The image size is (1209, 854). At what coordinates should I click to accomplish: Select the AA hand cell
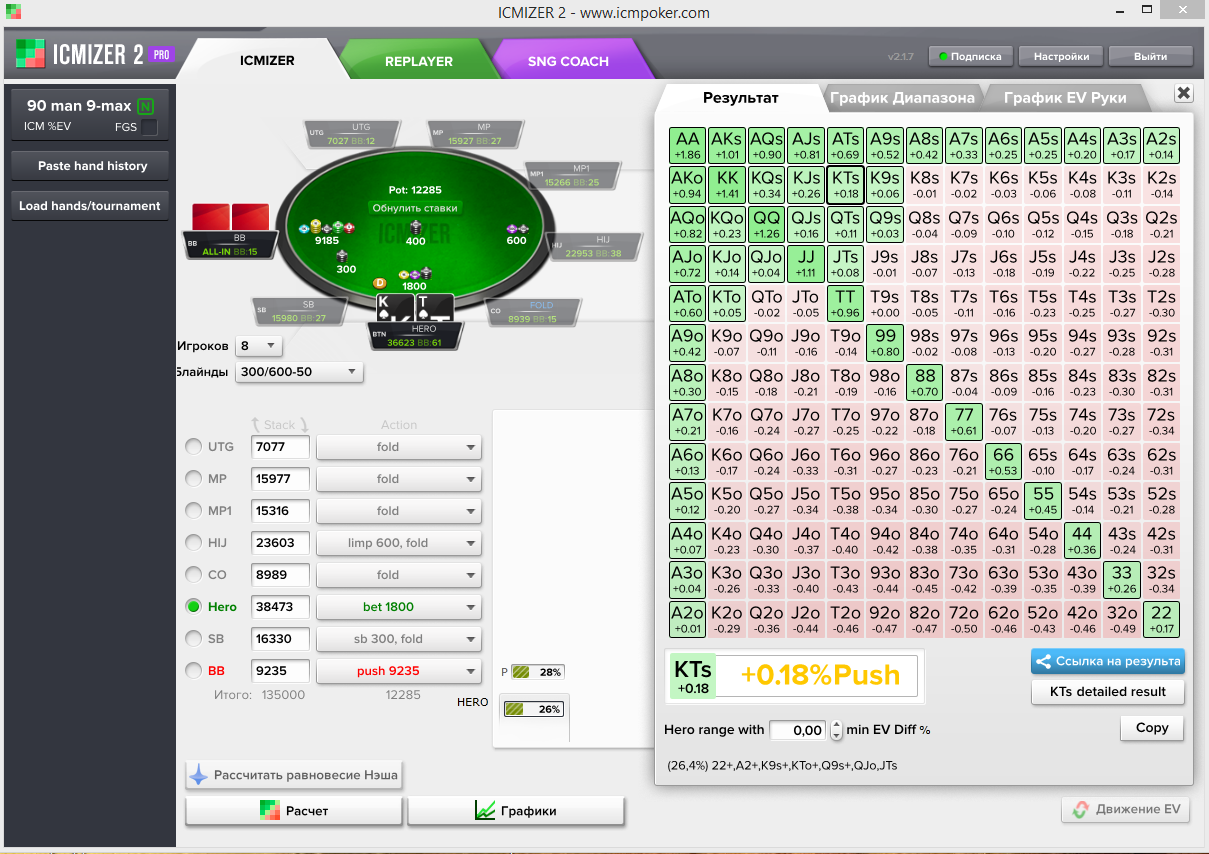pos(688,145)
